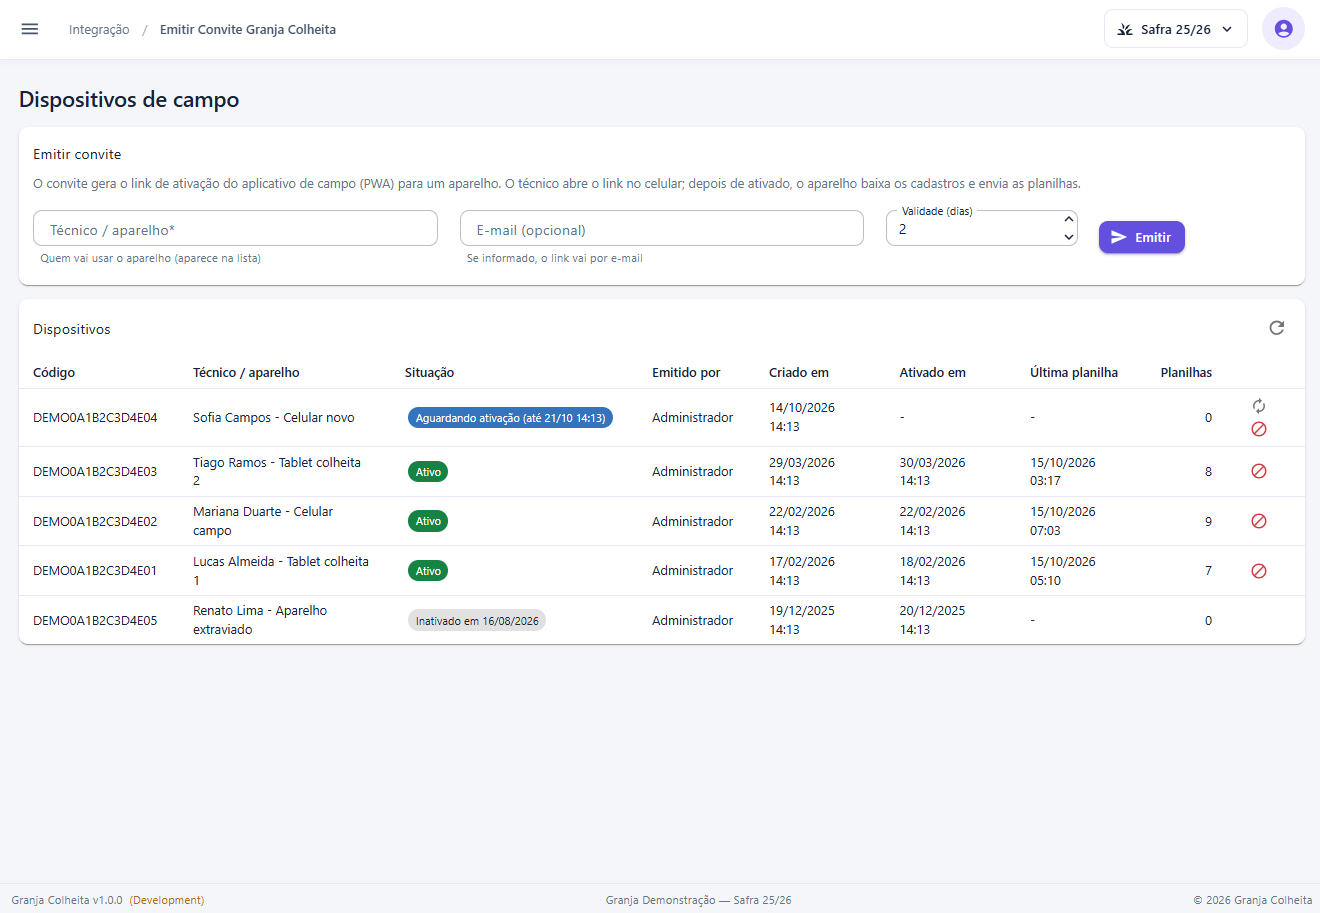The image size is (1320, 913).
Task: Click the Técnico / aparelho column header
Action: [246, 373]
